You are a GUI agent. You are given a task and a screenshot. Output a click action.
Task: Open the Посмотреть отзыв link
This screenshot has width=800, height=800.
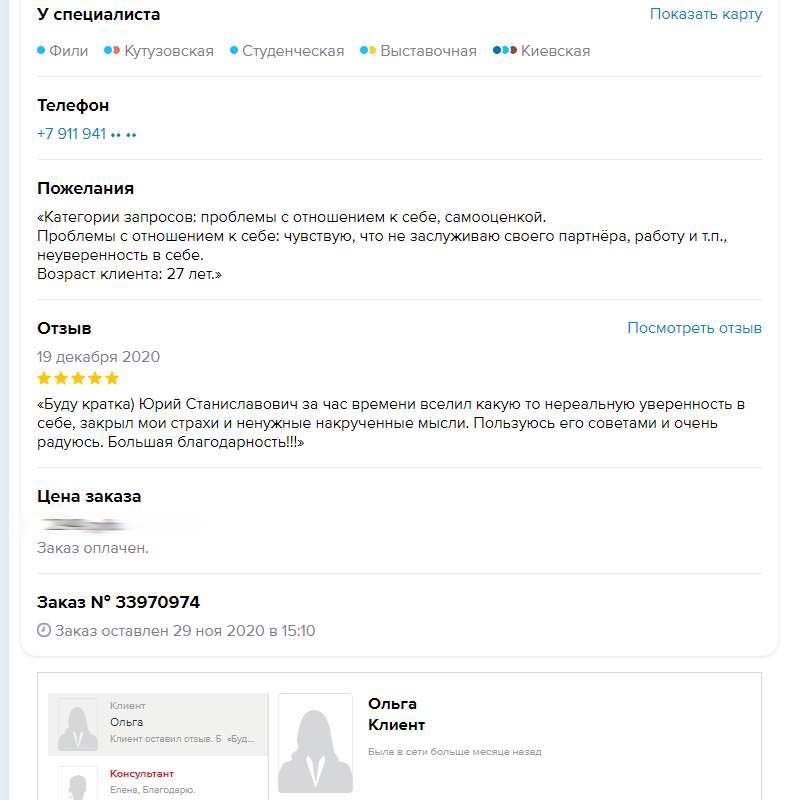point(694,328)
